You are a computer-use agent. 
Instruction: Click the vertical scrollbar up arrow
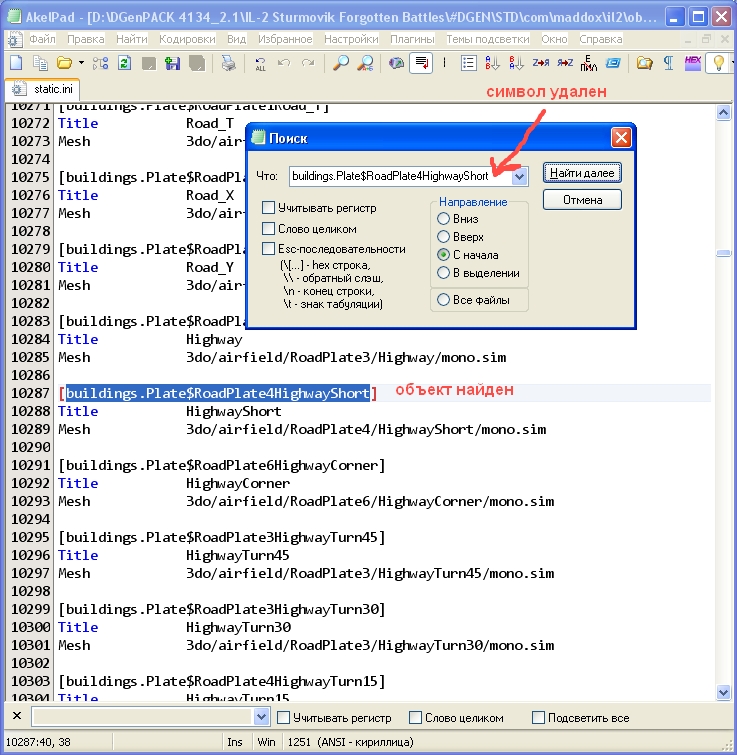click(723, 114)
